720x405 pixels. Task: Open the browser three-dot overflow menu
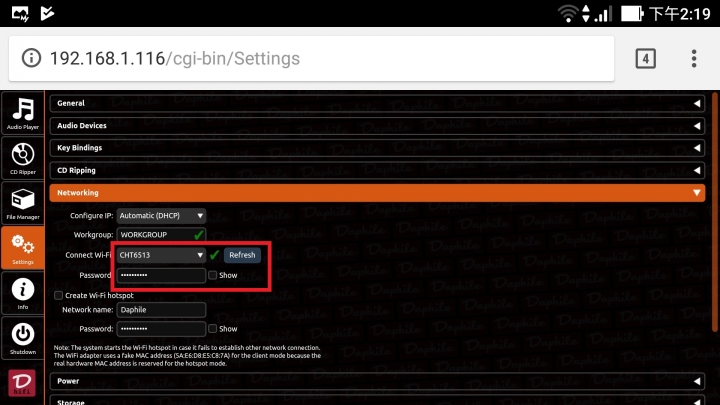[x=694, y=58]
